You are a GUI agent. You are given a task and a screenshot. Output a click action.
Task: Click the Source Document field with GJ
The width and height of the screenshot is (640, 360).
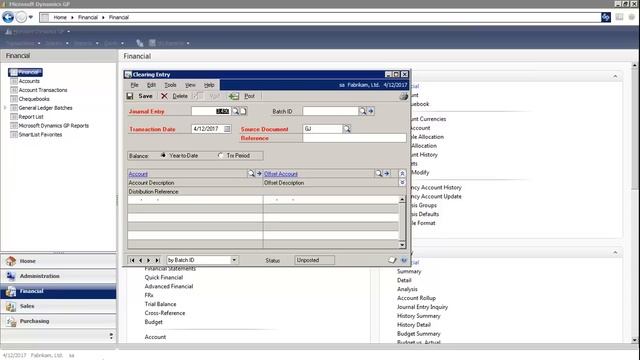[322, 129]
